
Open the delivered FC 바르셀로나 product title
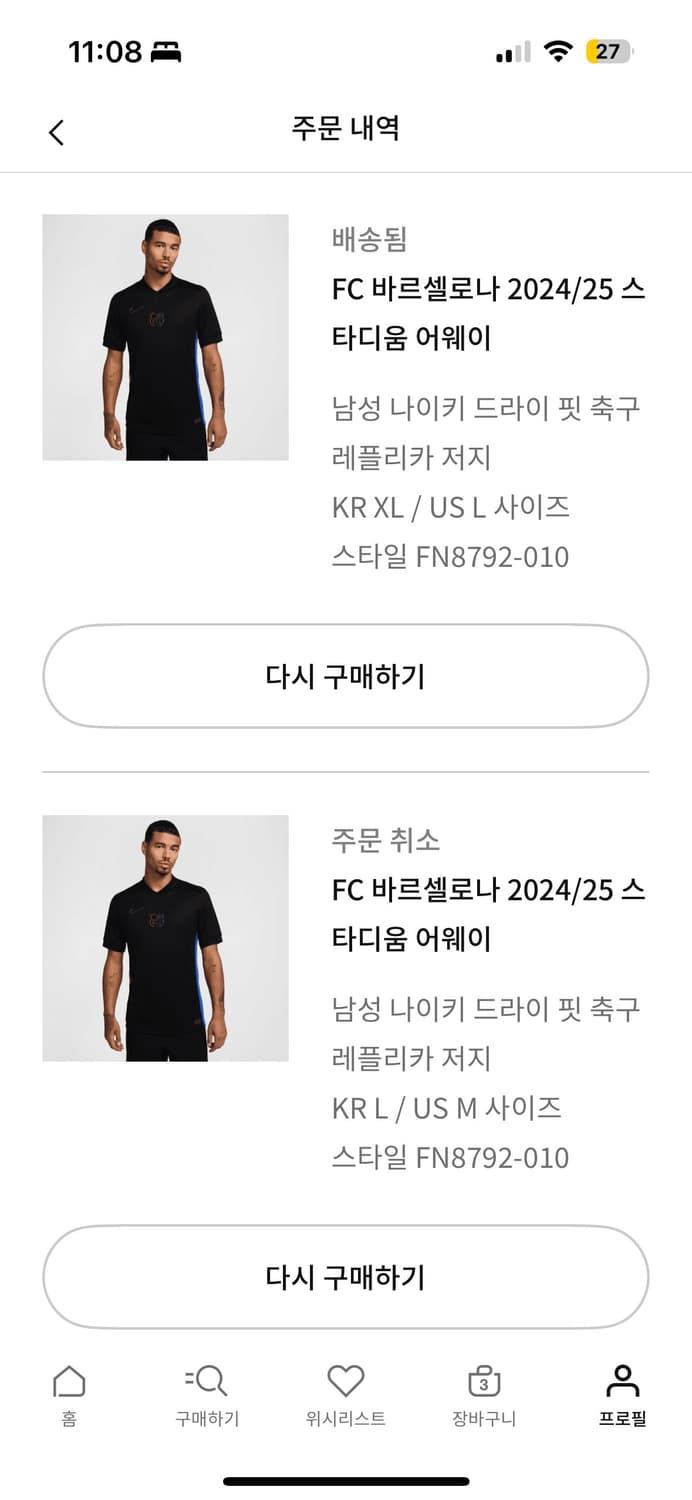coord(488,310)
